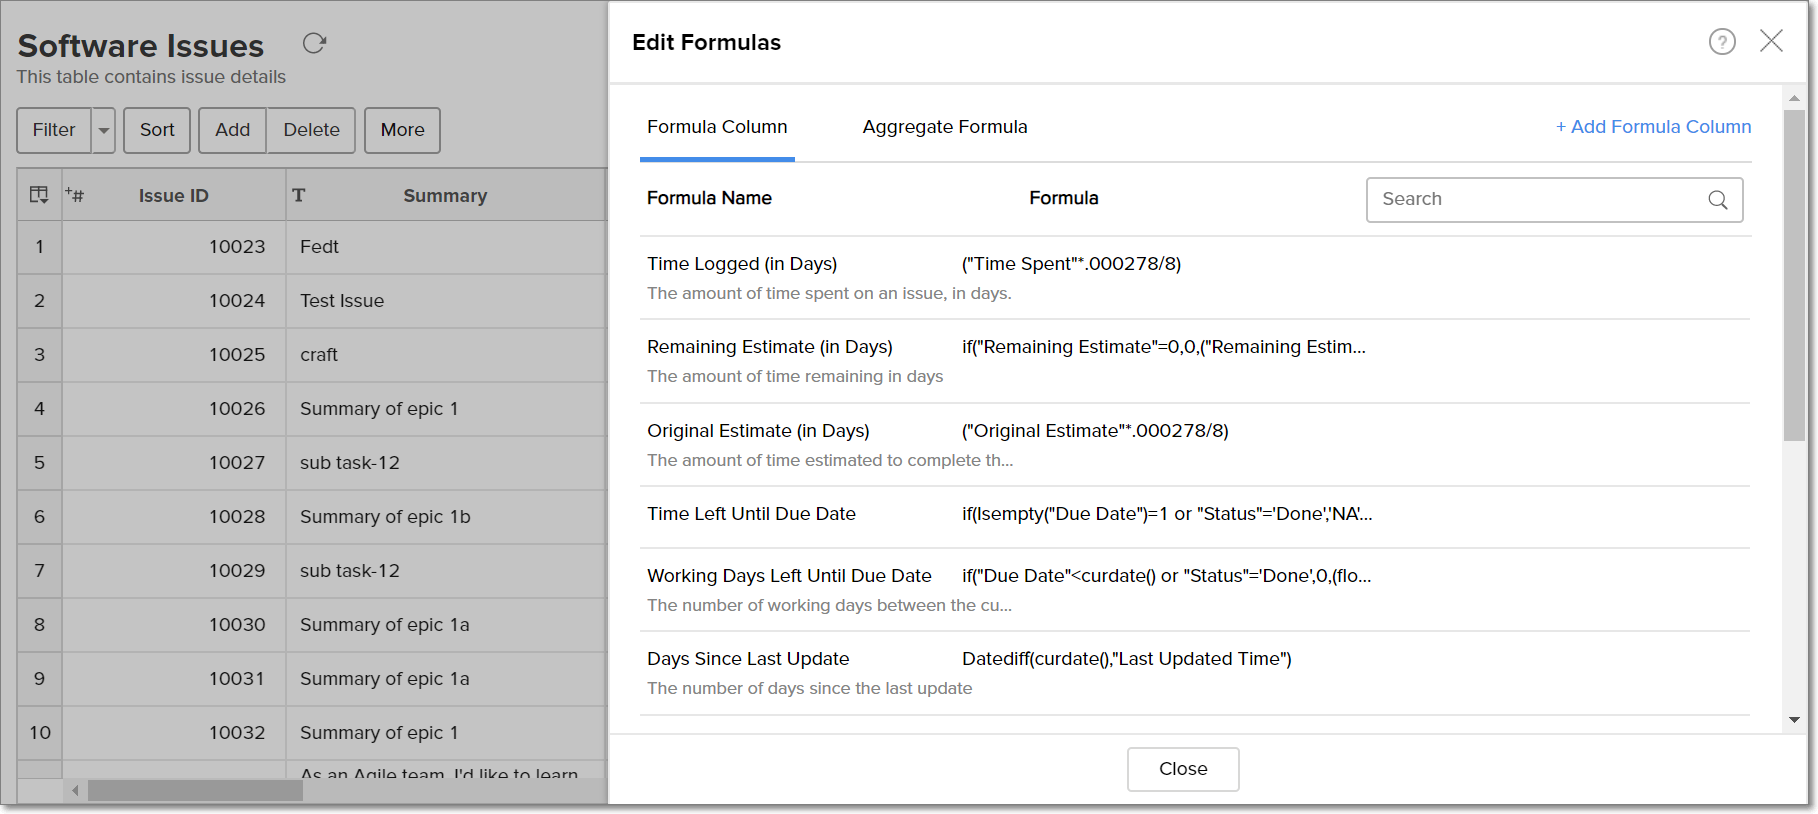1818x814 pixels.
Task: Expand the Filter dropdown arrow
Action: tap(104, 130)
